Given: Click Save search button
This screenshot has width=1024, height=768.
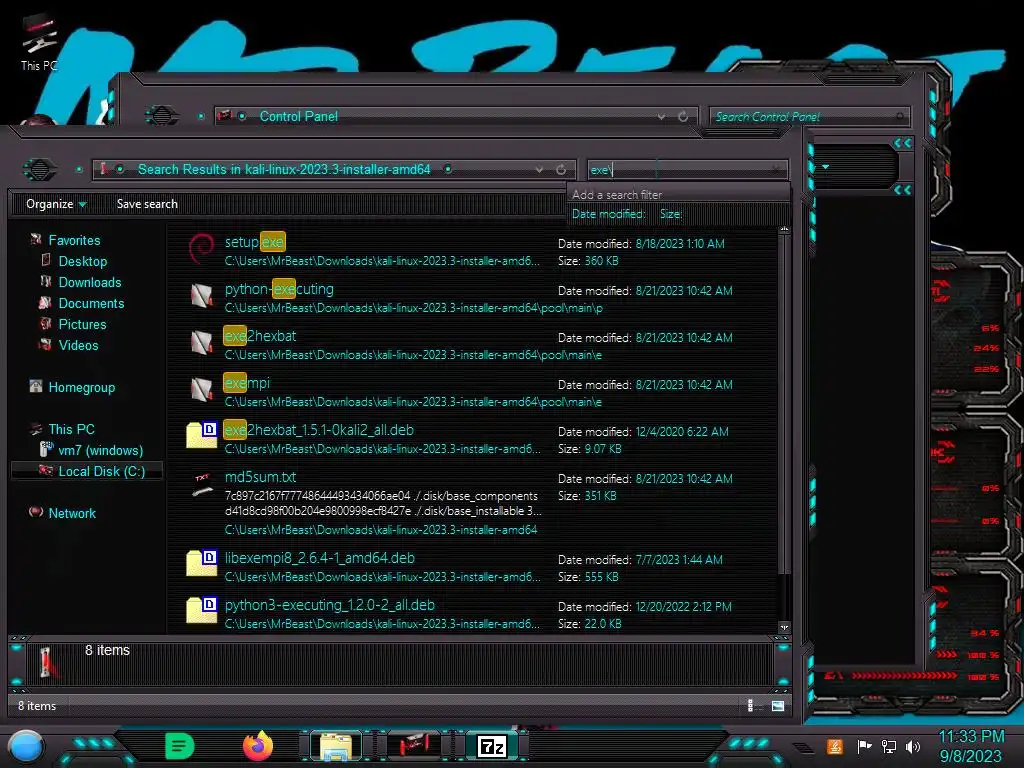Looking at the screenshot, I should point(147,204).
